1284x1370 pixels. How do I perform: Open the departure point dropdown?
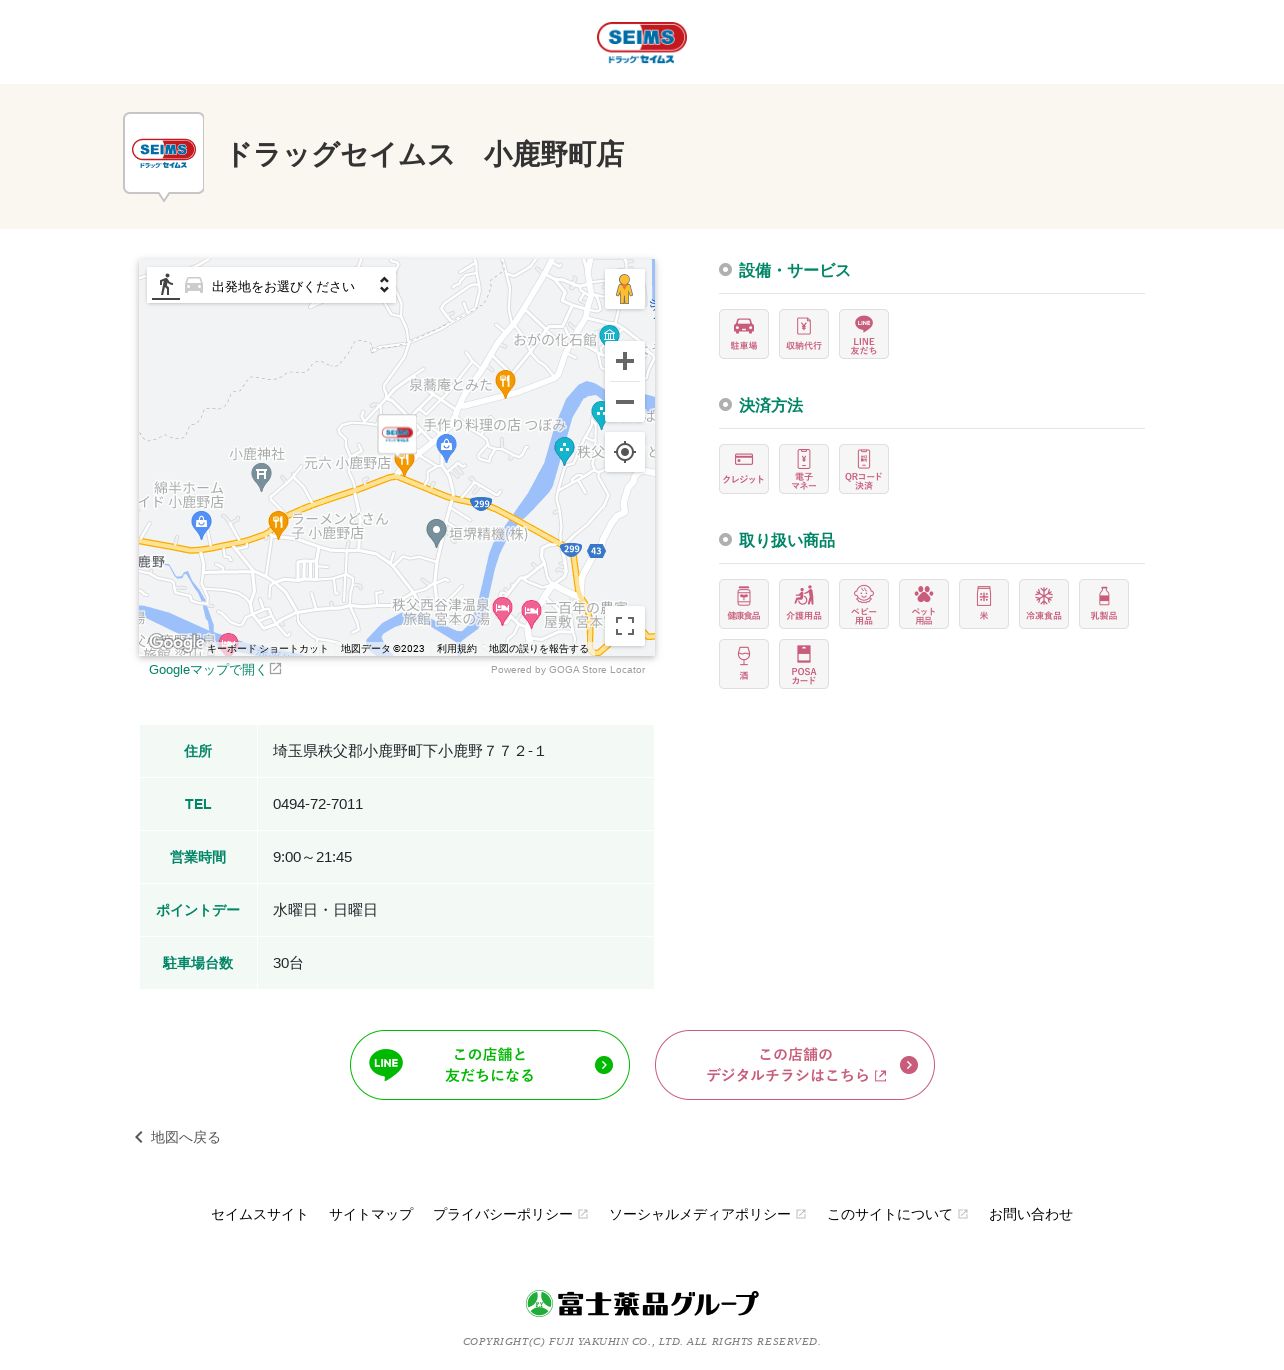point(299,286)
